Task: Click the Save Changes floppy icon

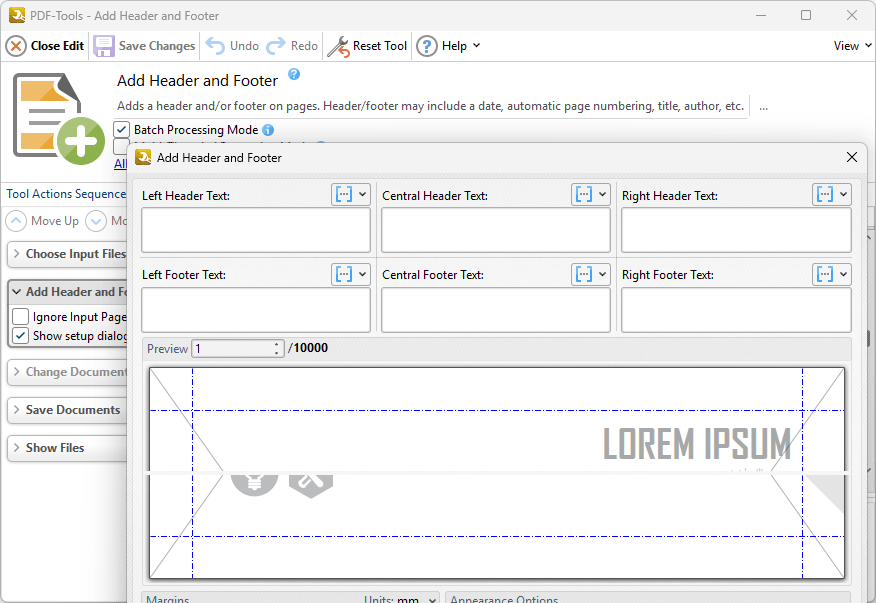Action: coord(104,46)
